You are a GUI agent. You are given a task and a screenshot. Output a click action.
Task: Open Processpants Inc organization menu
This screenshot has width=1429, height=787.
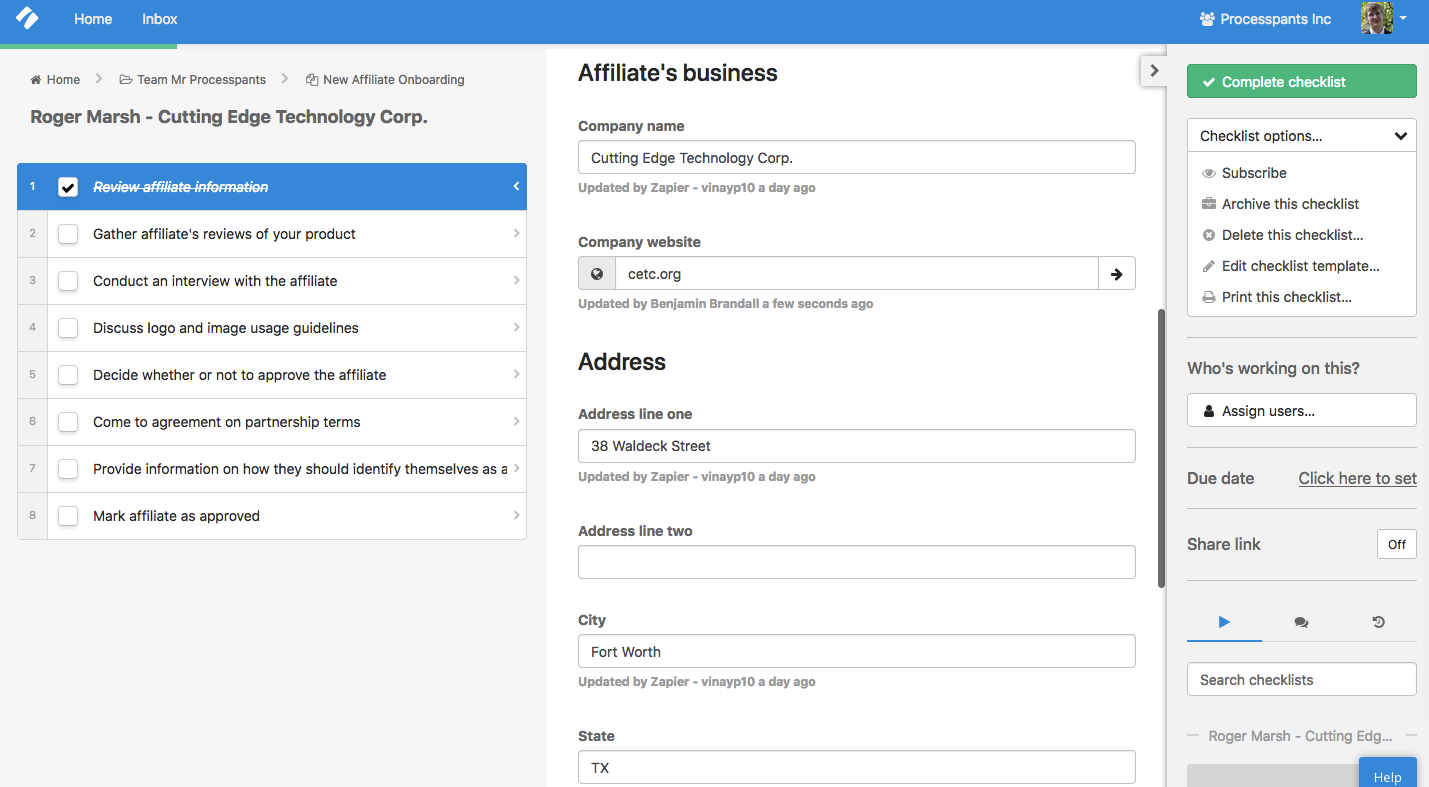pyautogui.click(x=1265, y=19)
